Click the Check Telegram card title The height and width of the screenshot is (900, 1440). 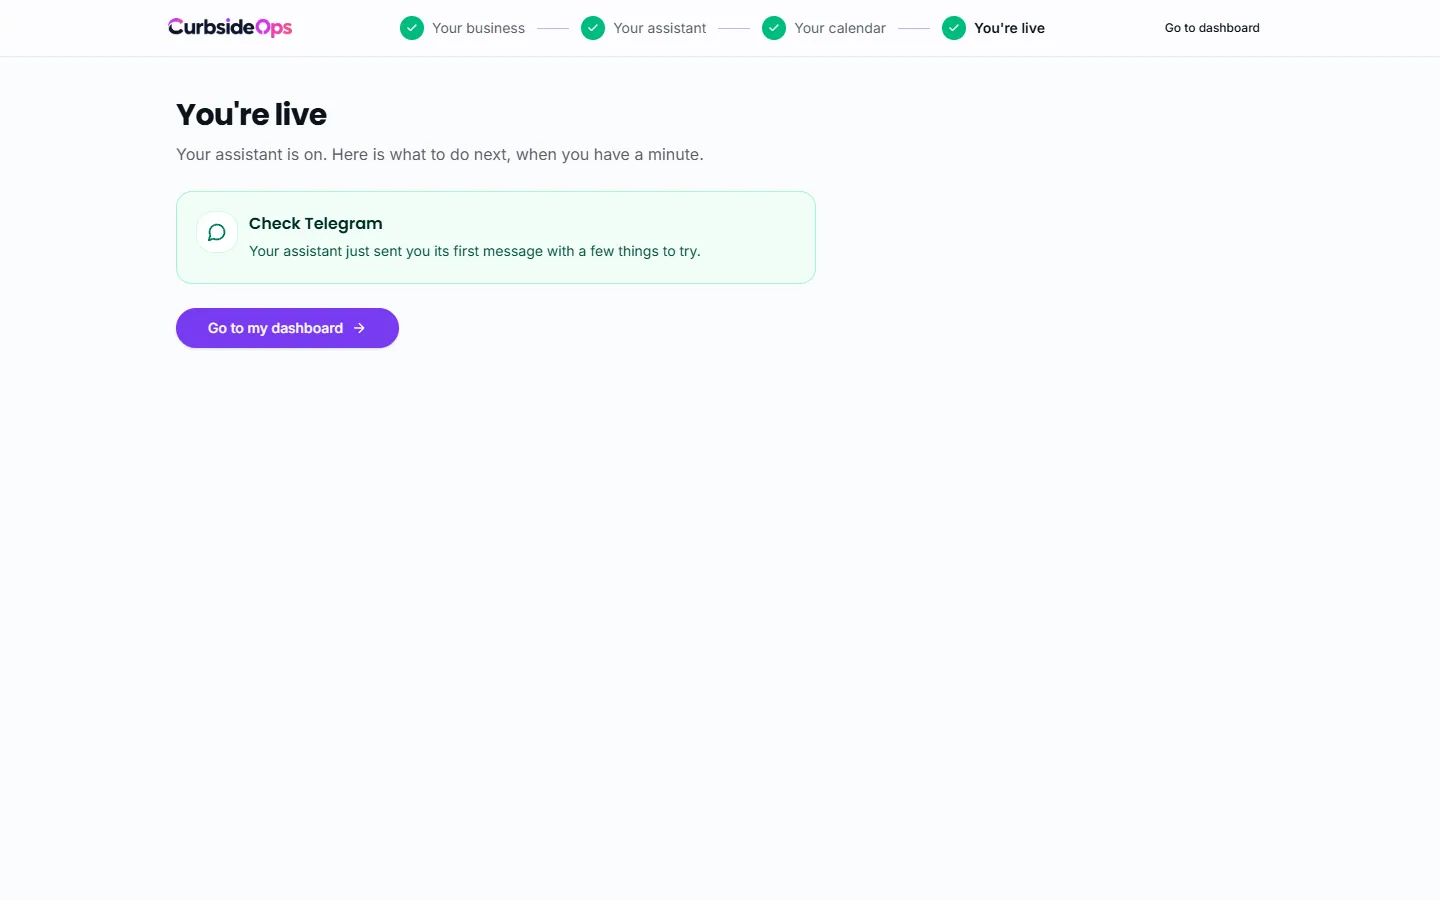316,223
